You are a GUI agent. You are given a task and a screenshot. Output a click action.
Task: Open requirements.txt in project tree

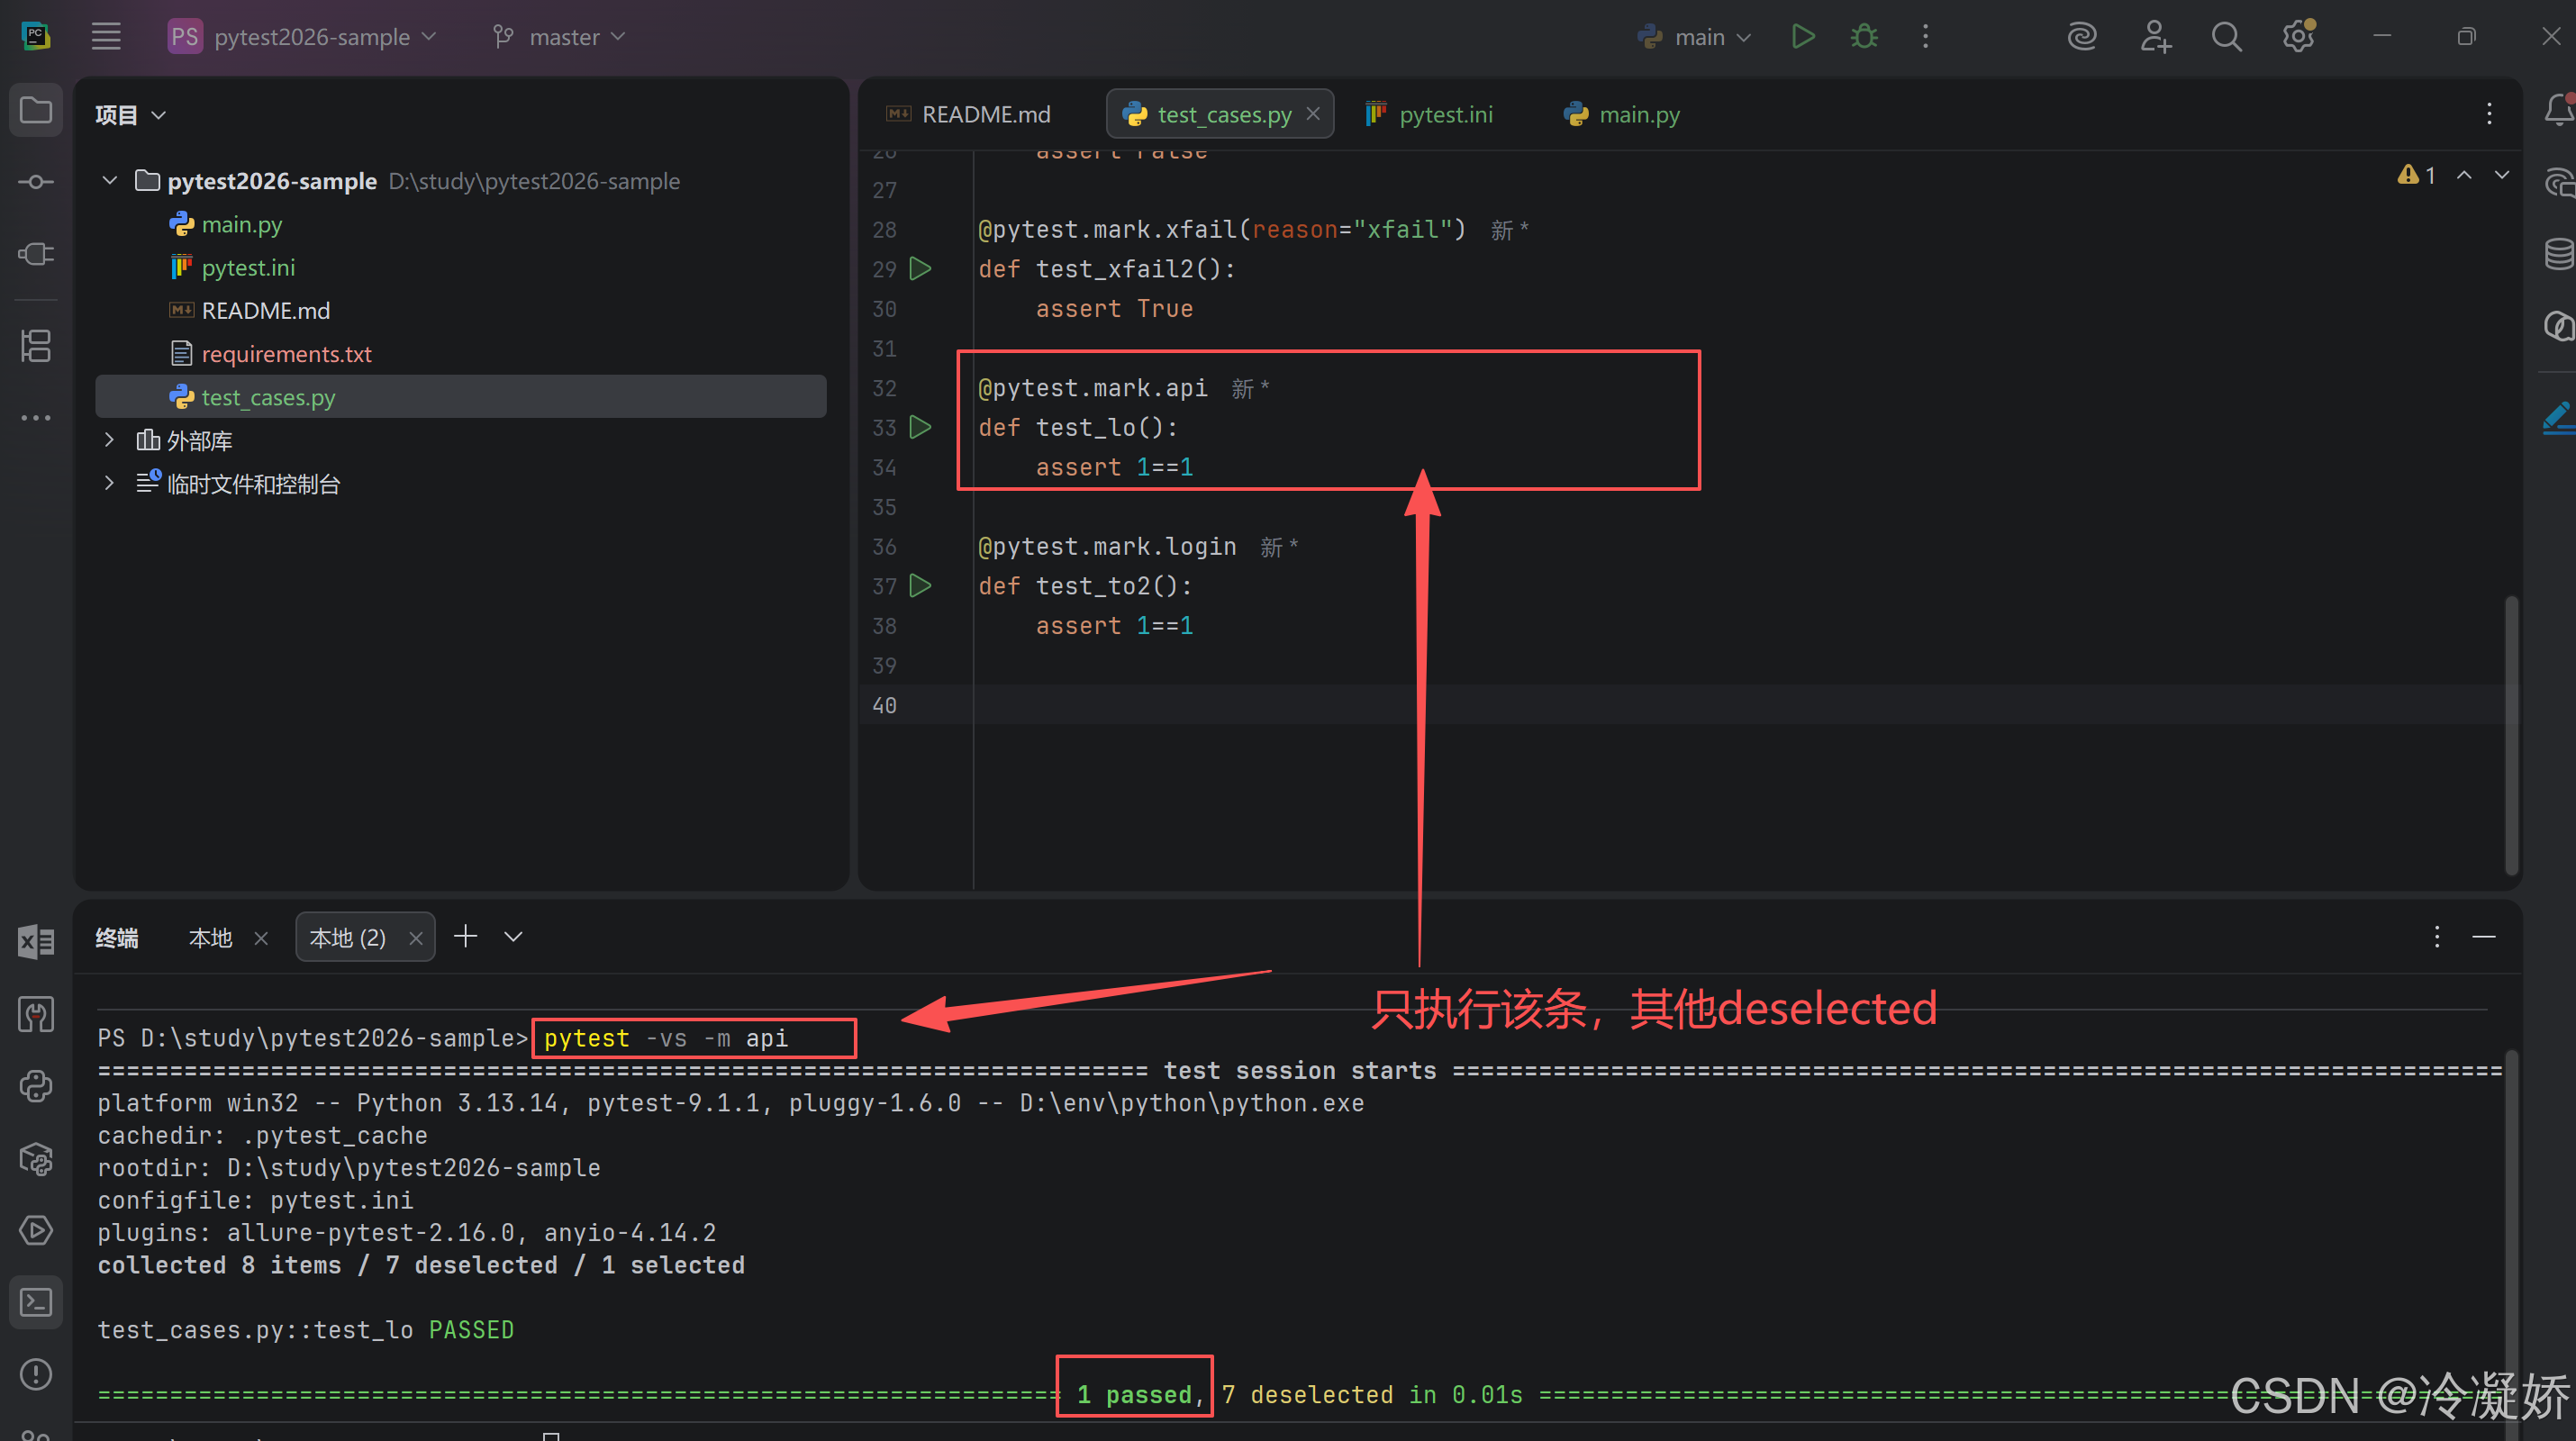pos(286,354)
